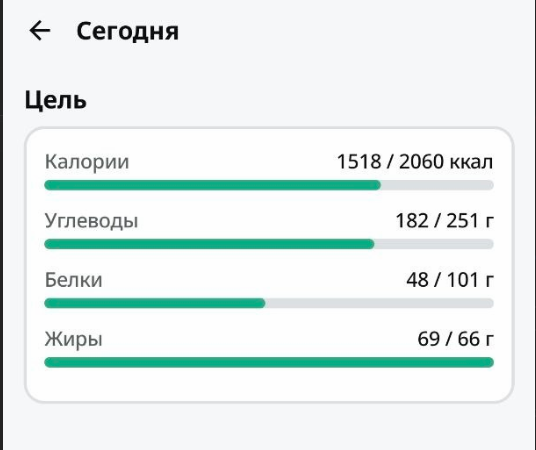Go back using the arrow icon
Screen dimensions: 536x450
point(40,30)
